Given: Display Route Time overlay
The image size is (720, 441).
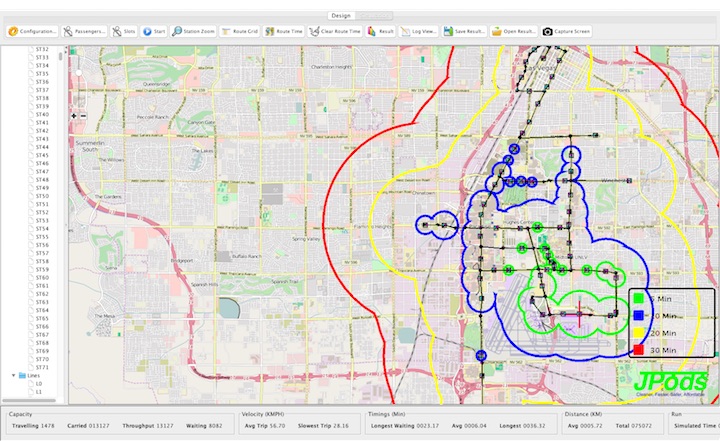Looking at the screenshot, I should pyautogui.click(x=286, y=31).
